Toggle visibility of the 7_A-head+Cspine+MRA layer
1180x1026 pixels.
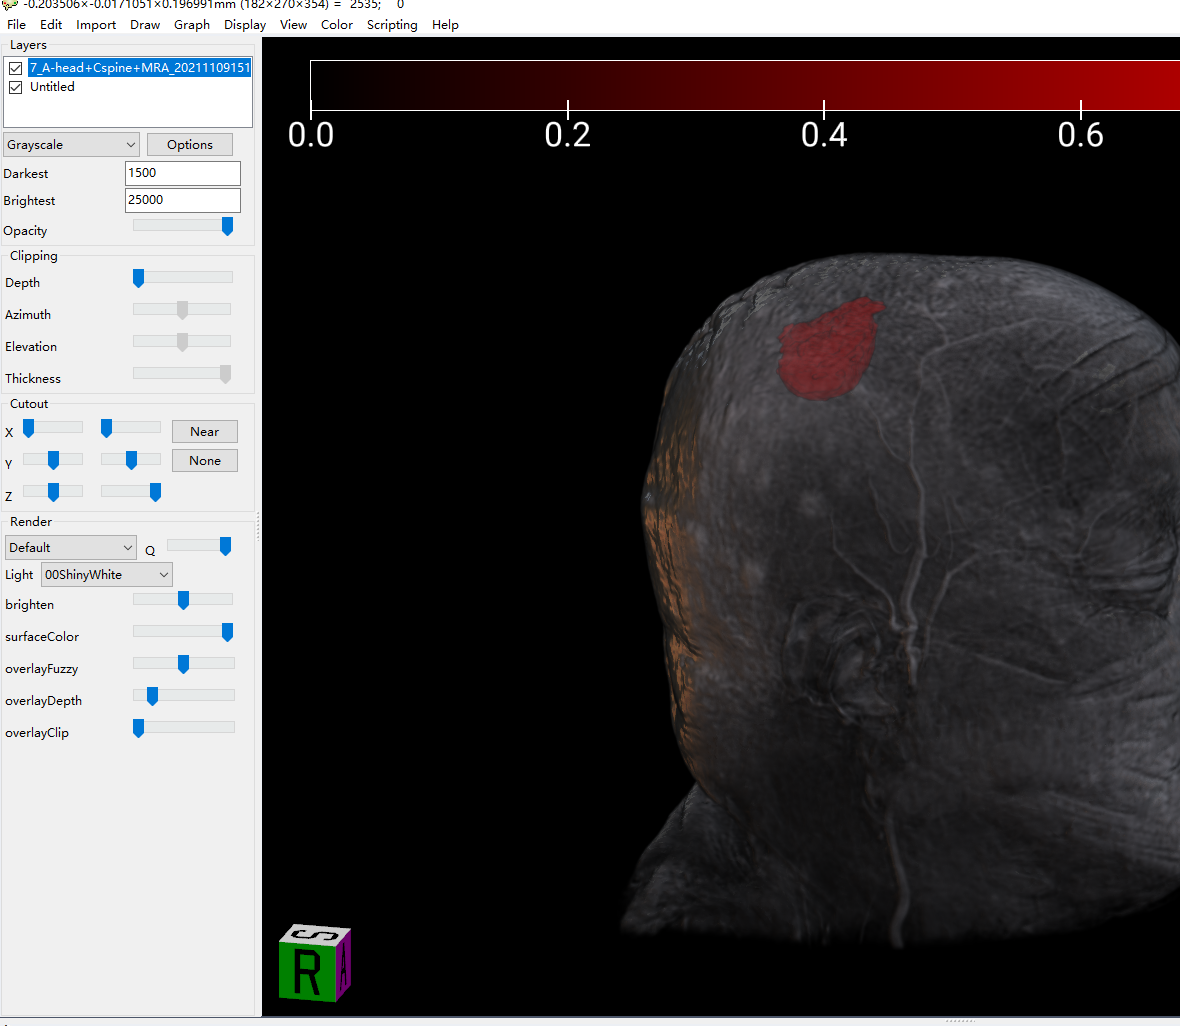(16, 68)
